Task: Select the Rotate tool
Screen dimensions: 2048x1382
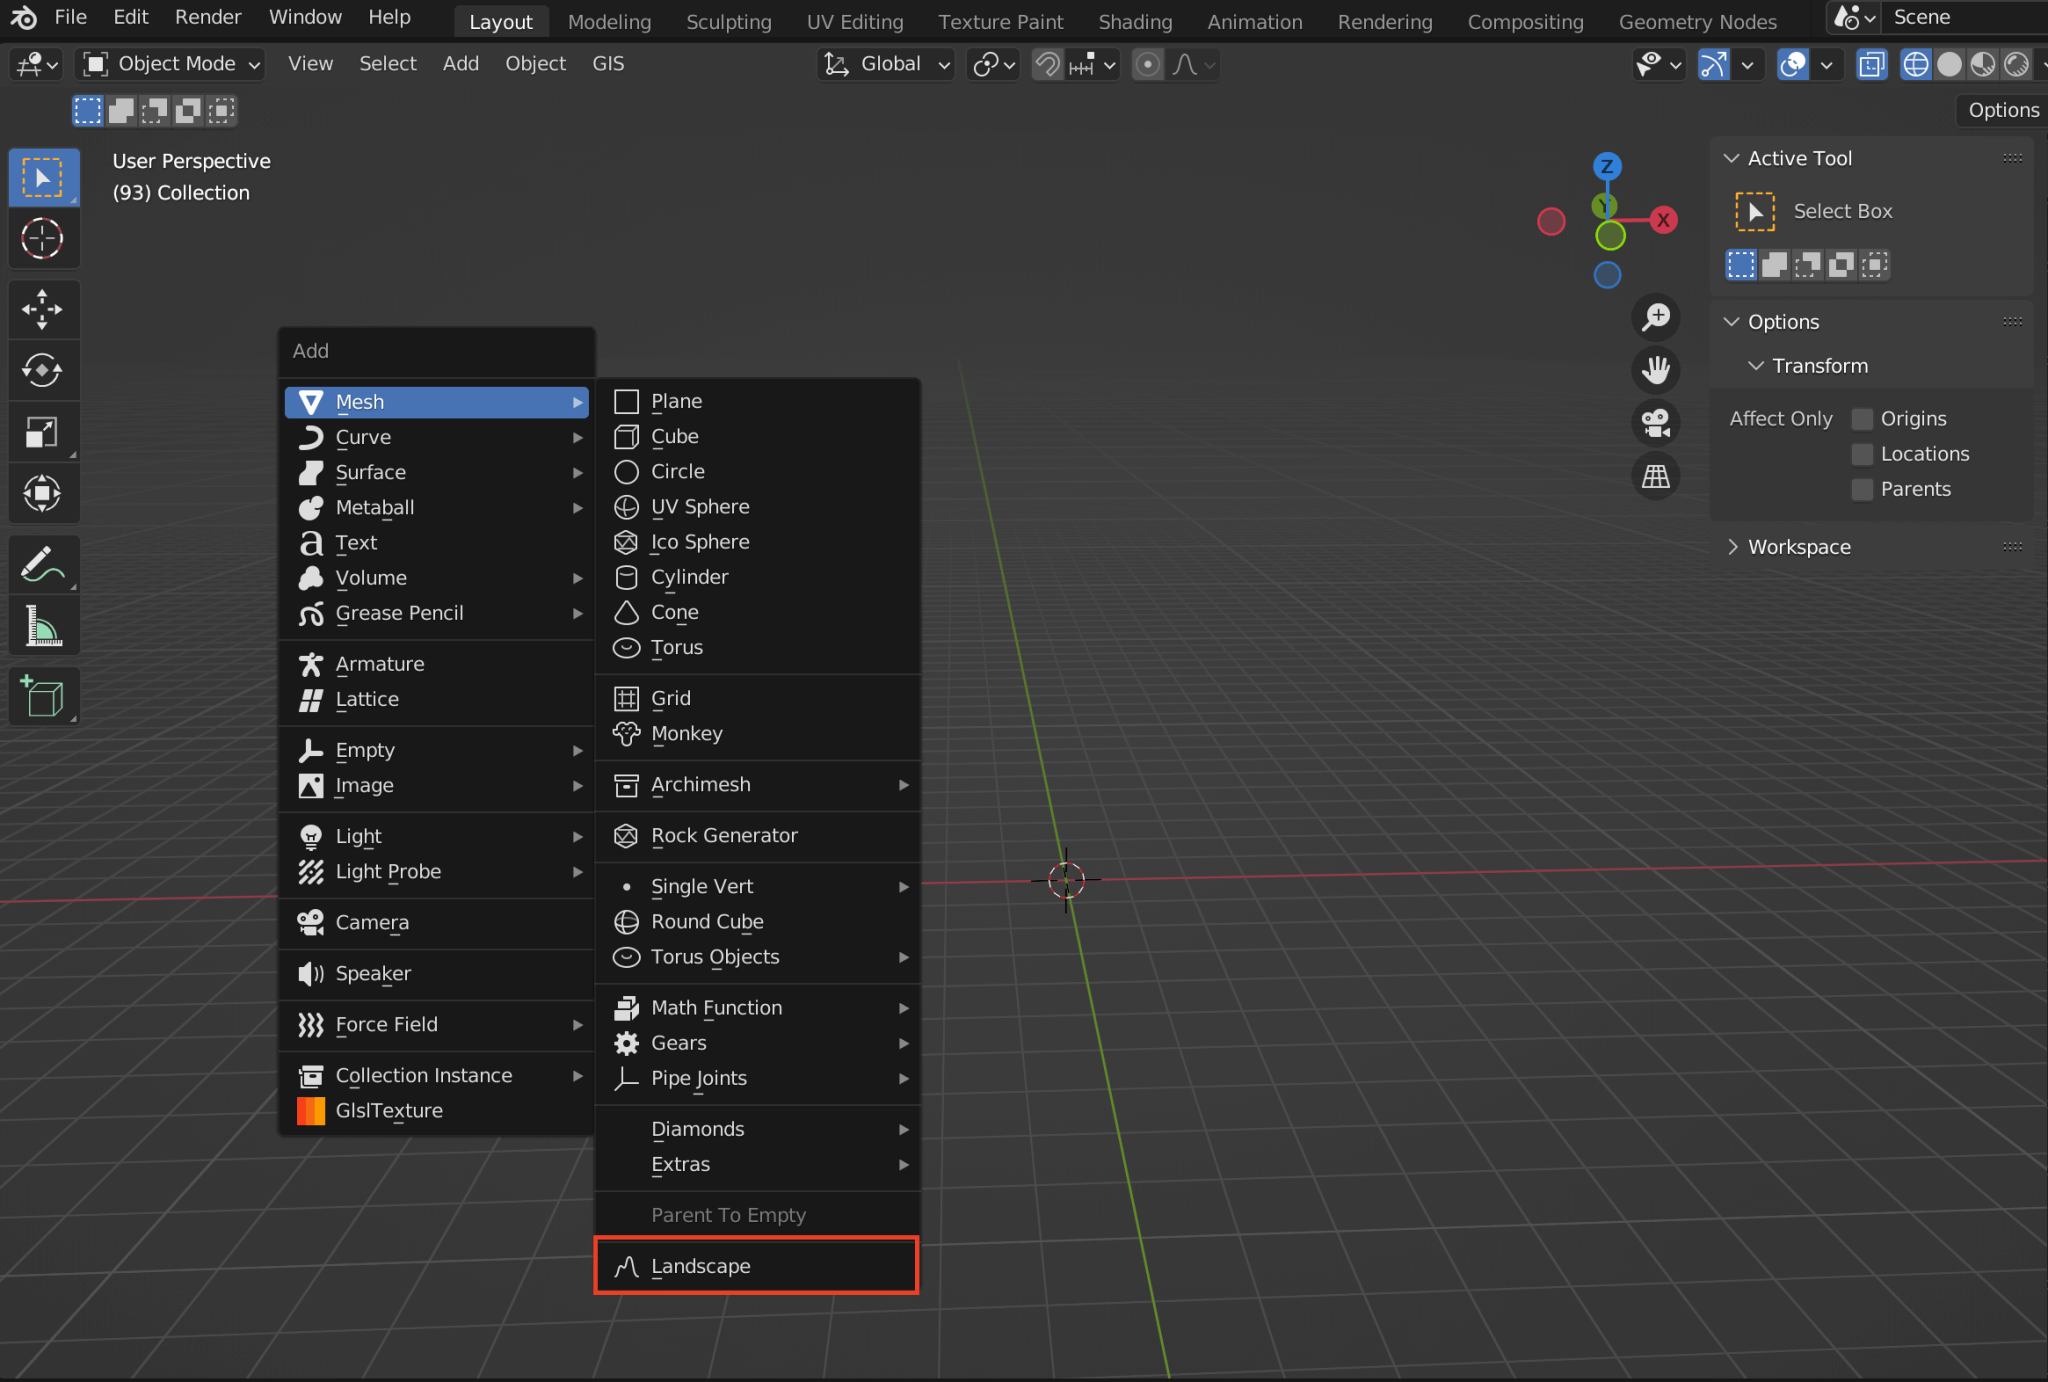Action: point(43,370)
